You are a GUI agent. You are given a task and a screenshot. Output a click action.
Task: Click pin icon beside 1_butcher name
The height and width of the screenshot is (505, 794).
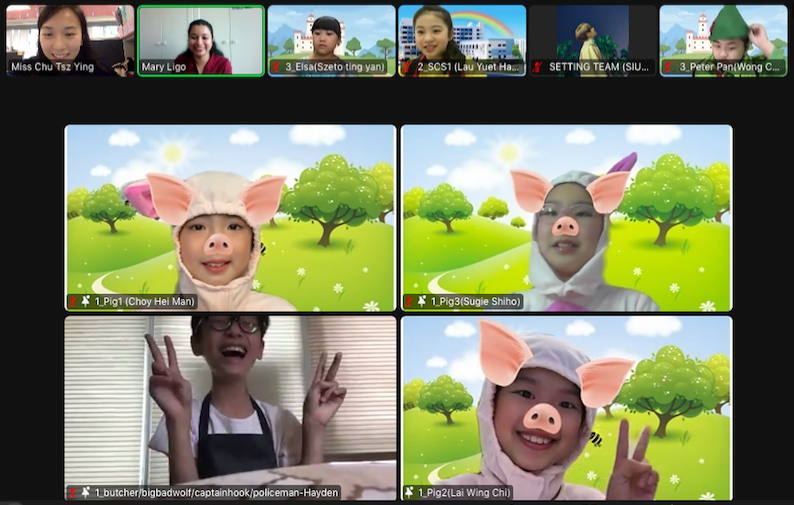click(x=86, y=492)
